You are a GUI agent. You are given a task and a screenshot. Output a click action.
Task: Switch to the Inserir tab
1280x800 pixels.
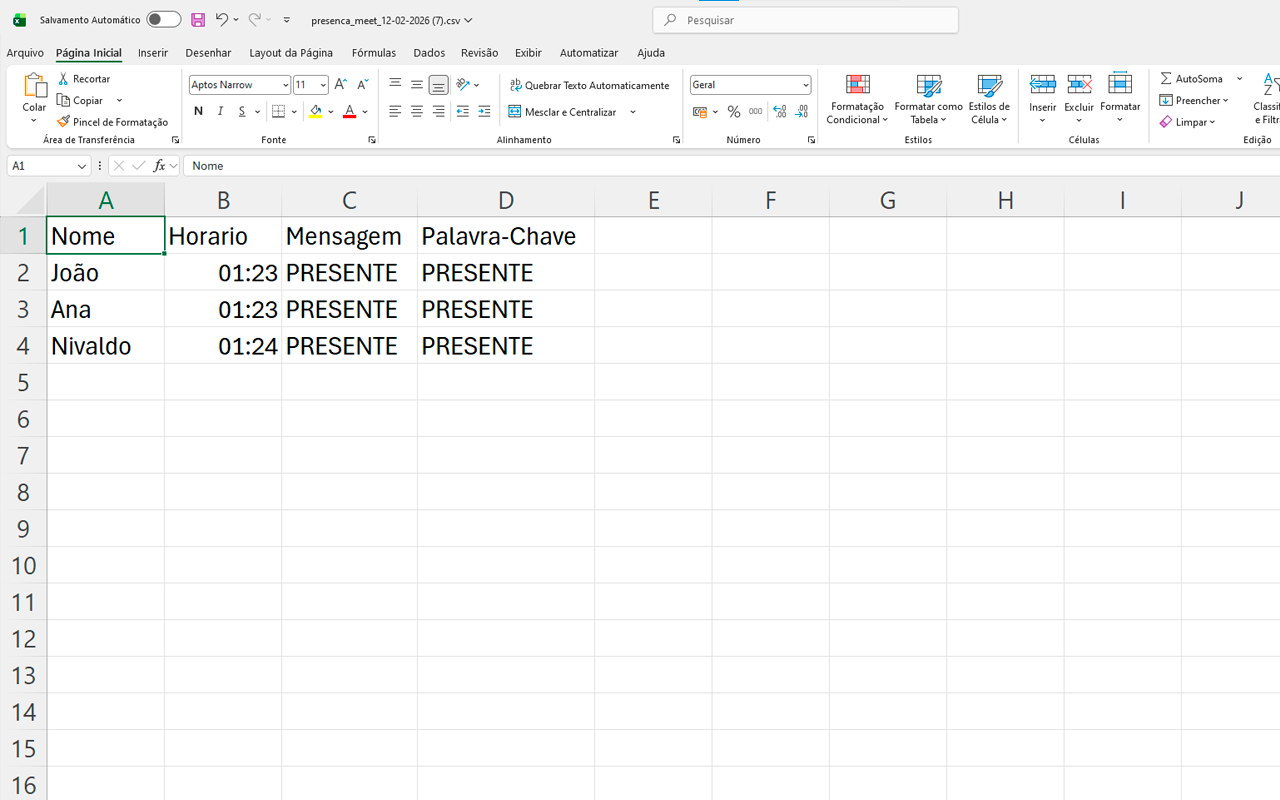[153, 53]
